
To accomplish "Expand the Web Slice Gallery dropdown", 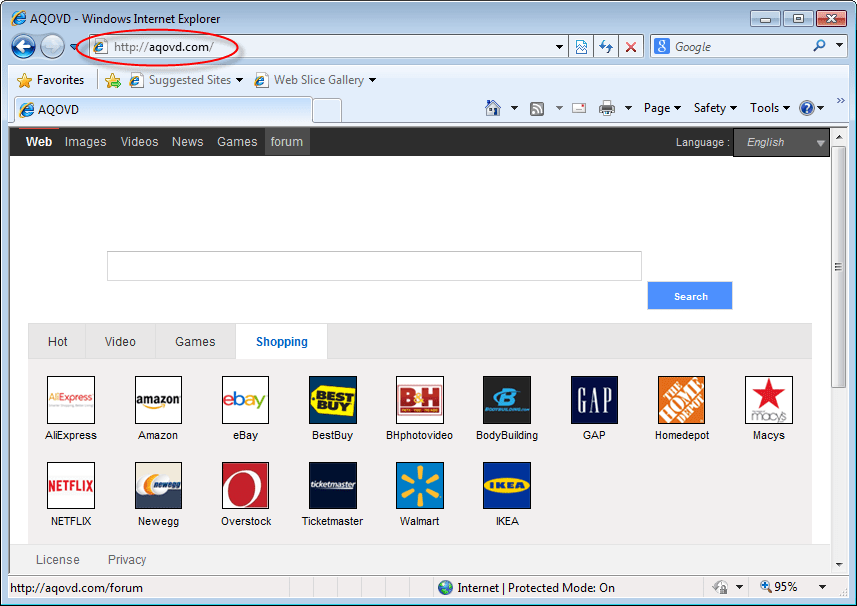I will coord(372,80).
